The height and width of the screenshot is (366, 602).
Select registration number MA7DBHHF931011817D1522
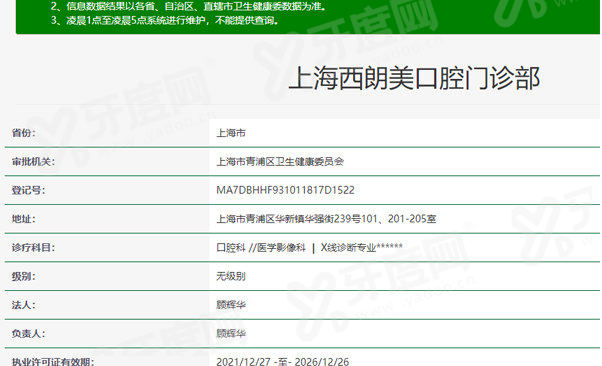coord(285,190)
